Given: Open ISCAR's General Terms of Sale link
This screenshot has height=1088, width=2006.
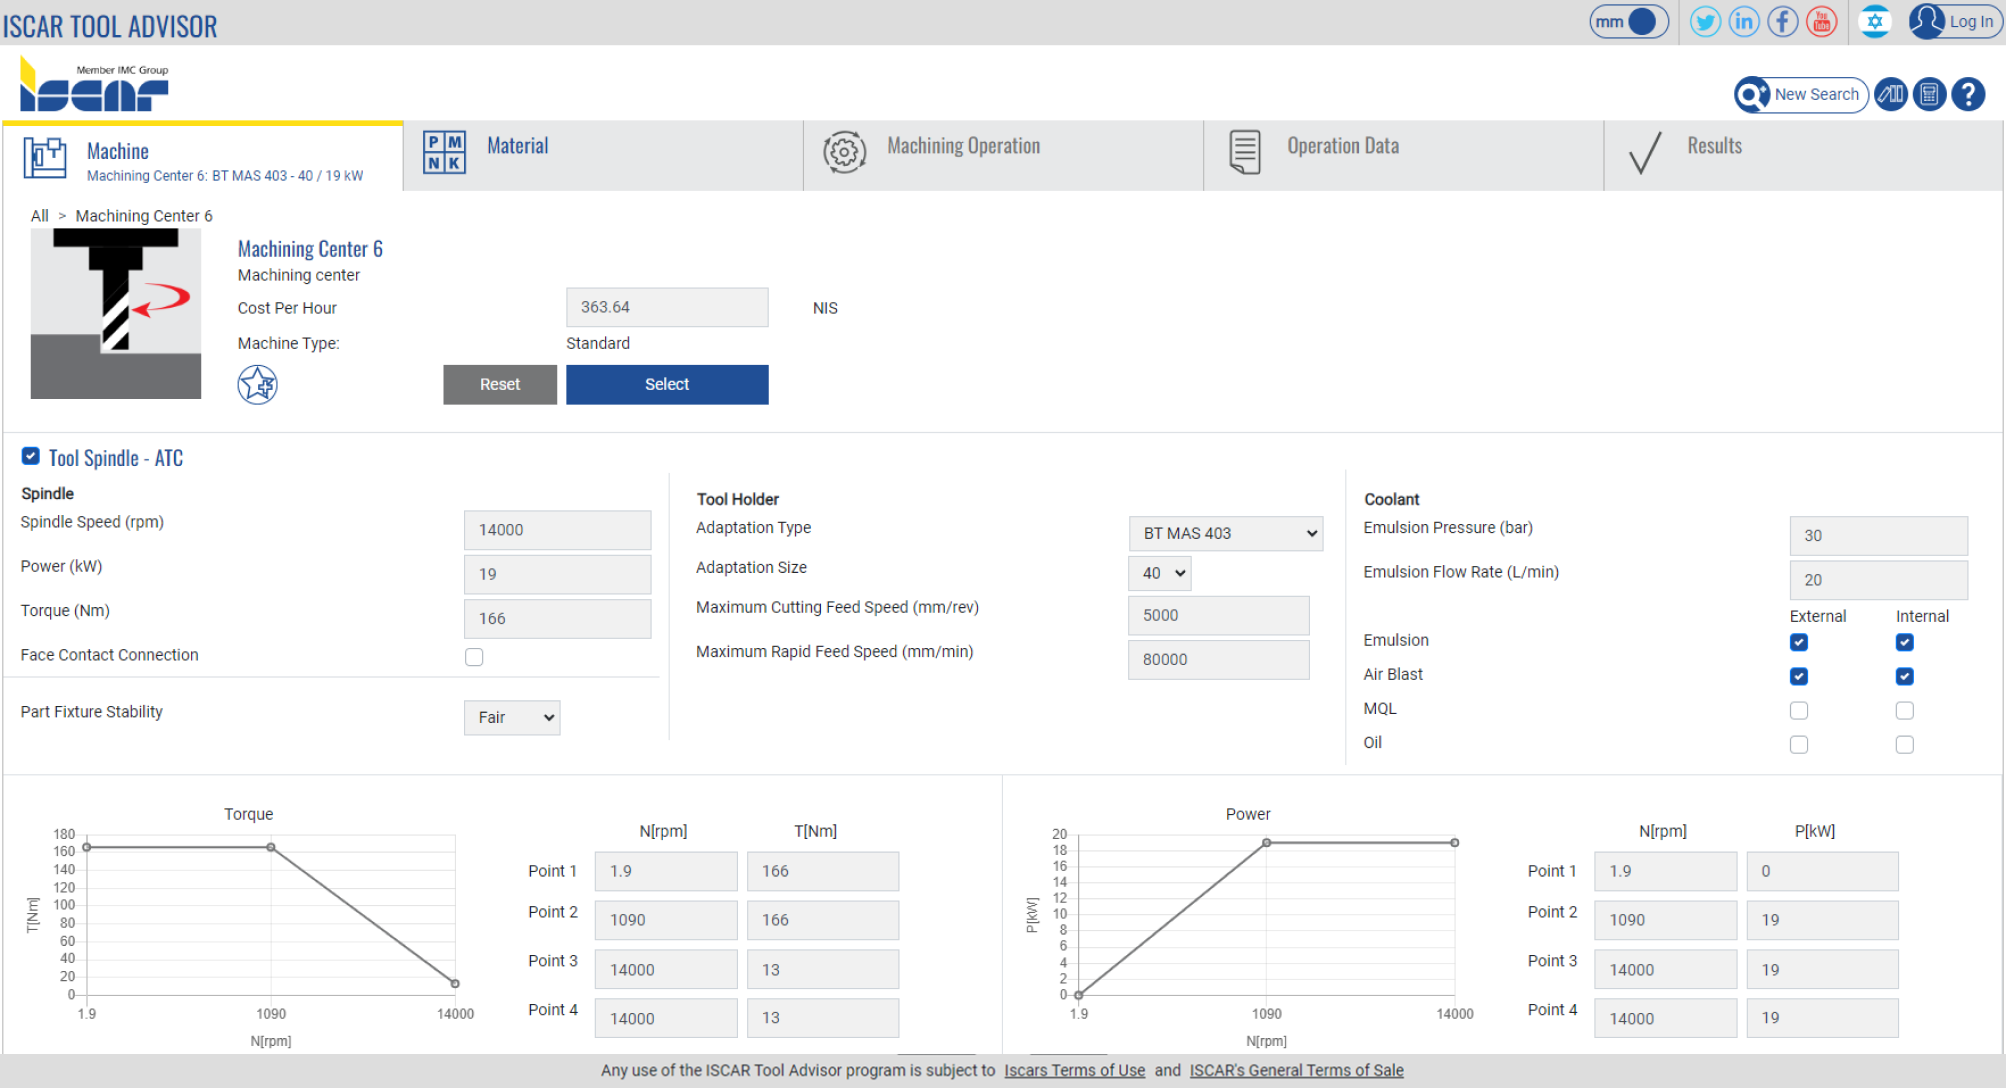Looking at the screenshot, I should point(1296,1070).
